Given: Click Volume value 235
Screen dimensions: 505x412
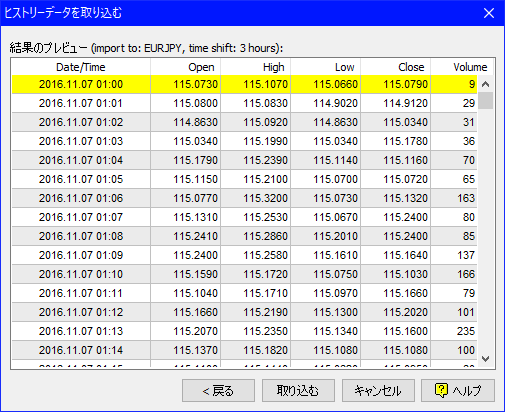Looking at the screenshot, I should 466,331.
